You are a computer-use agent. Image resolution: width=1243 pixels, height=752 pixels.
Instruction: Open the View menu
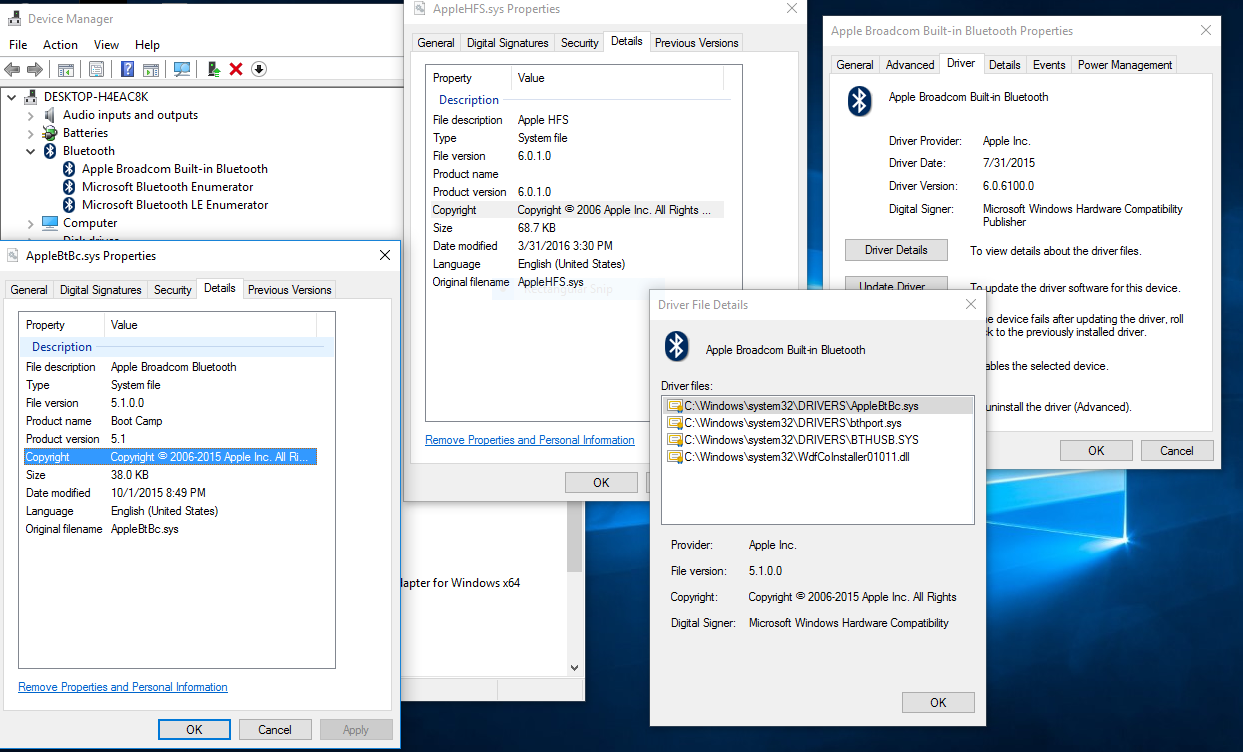(x=106, y=45)
